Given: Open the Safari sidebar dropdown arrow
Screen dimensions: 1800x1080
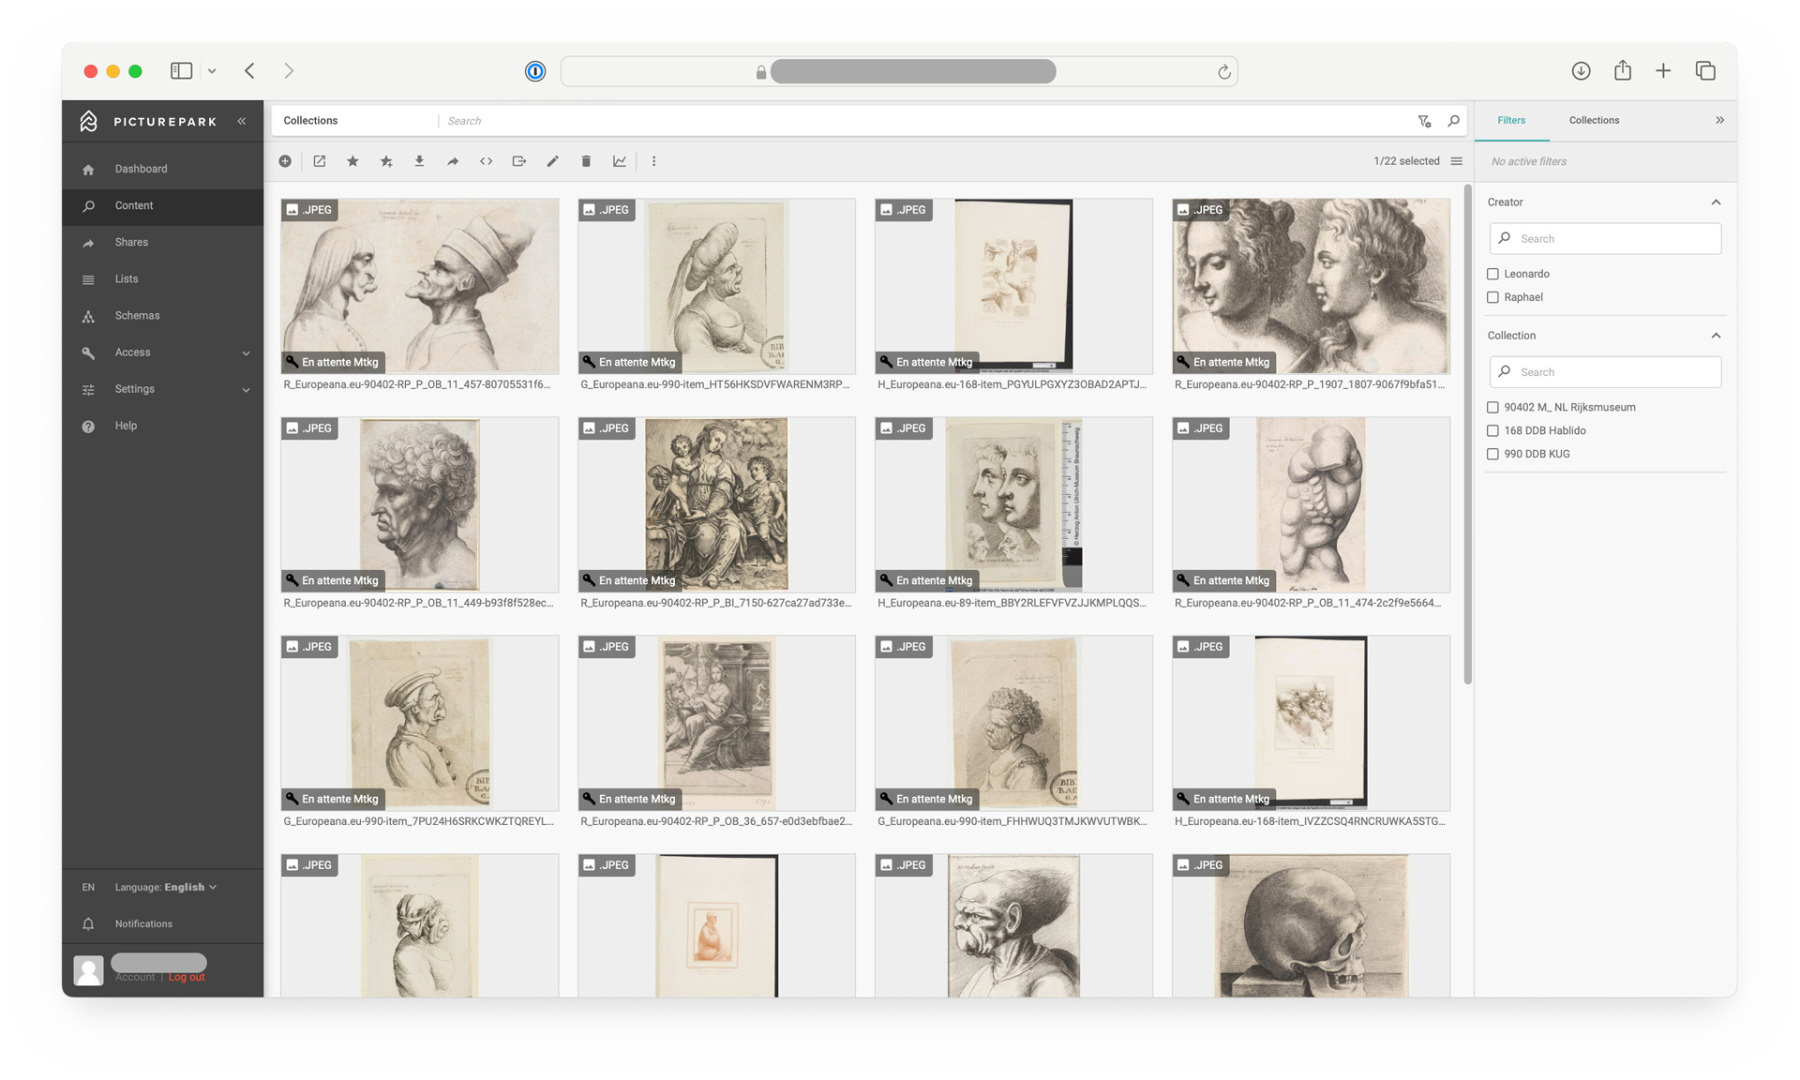Looking at the screenshot, I should tap(212, 71).
